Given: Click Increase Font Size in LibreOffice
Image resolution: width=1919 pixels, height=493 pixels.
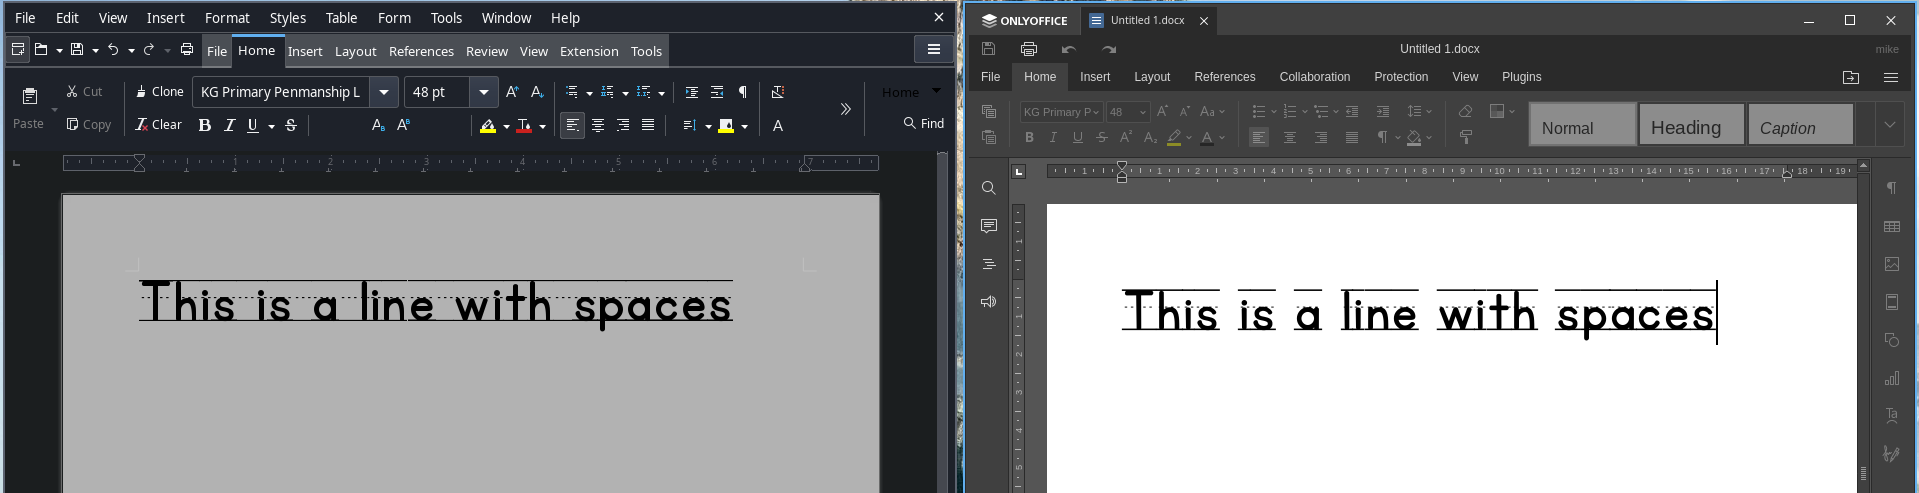Looking at the screenshot, I should (x=512, y=92).
